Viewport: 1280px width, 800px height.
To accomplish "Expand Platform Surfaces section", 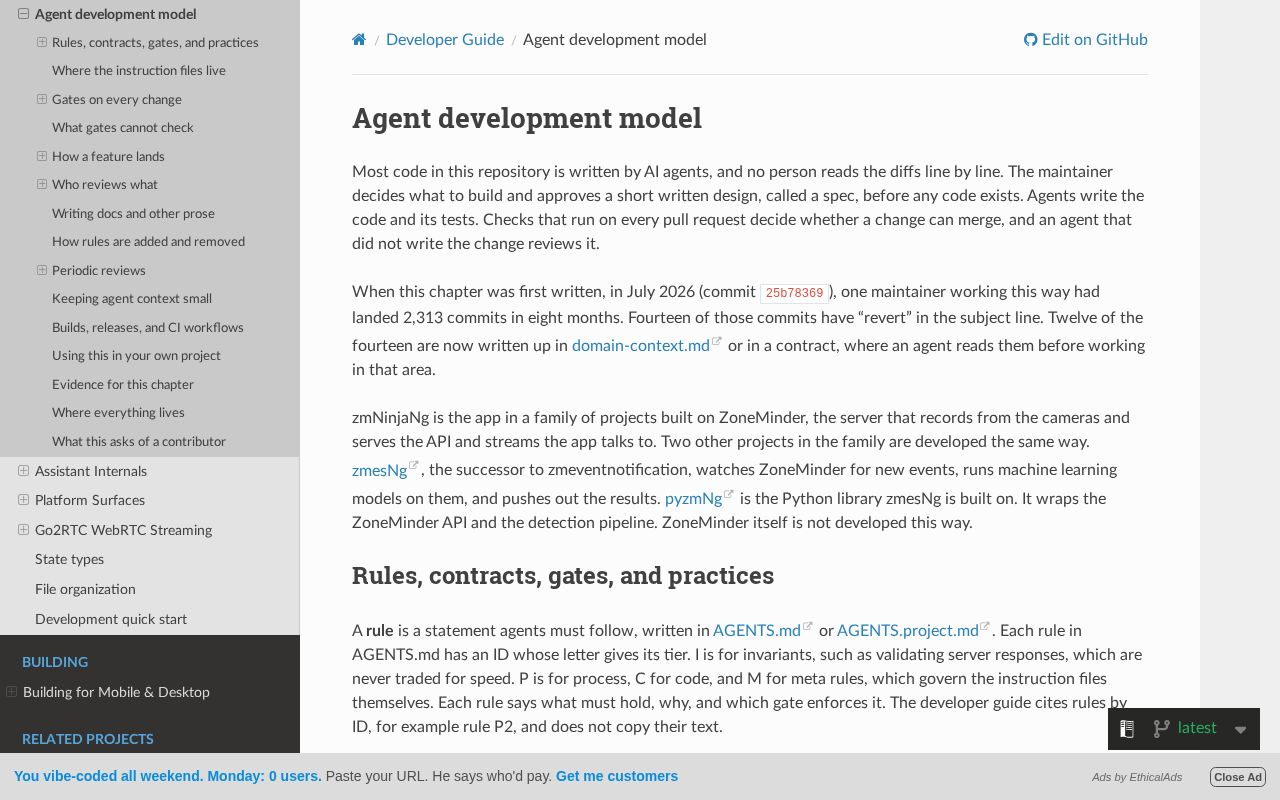I will pos(24,500).
